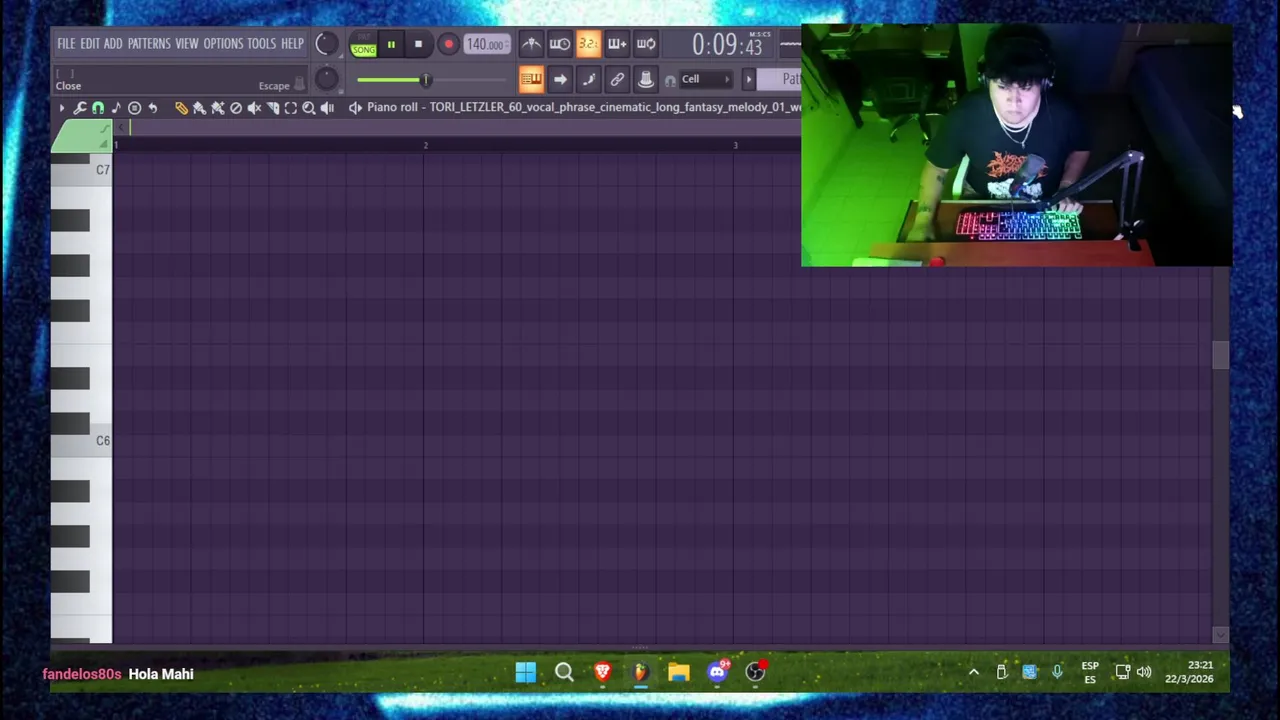Choose the Select marquee tool
Image resolution: width=1280 pixels, height=720 pixels.
point(290,108)
